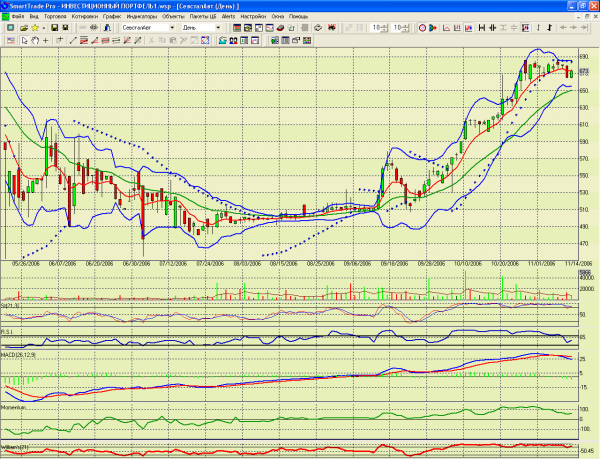Open the Индикаторы menu

click(142, 16)
